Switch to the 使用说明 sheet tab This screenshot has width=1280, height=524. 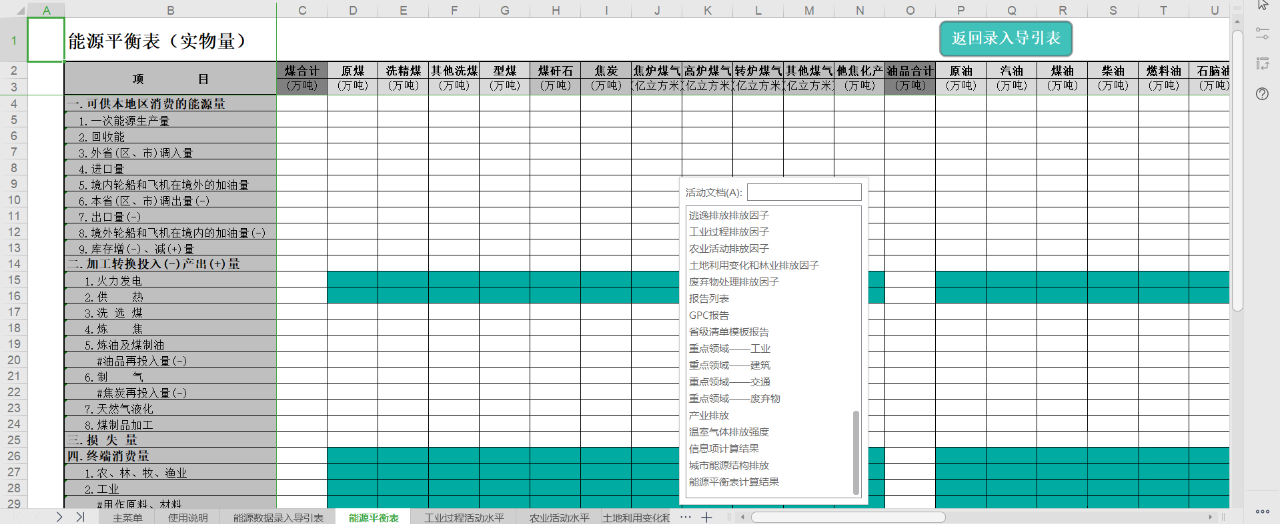pyautogui.click(x=188, y=518)
